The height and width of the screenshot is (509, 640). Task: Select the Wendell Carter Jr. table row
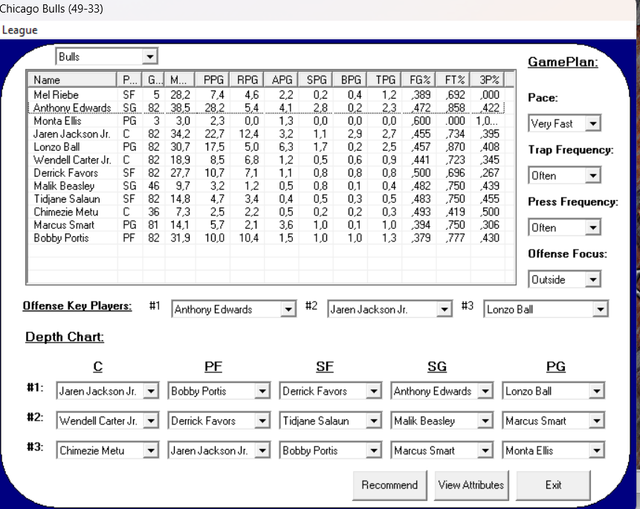point(267,160)
